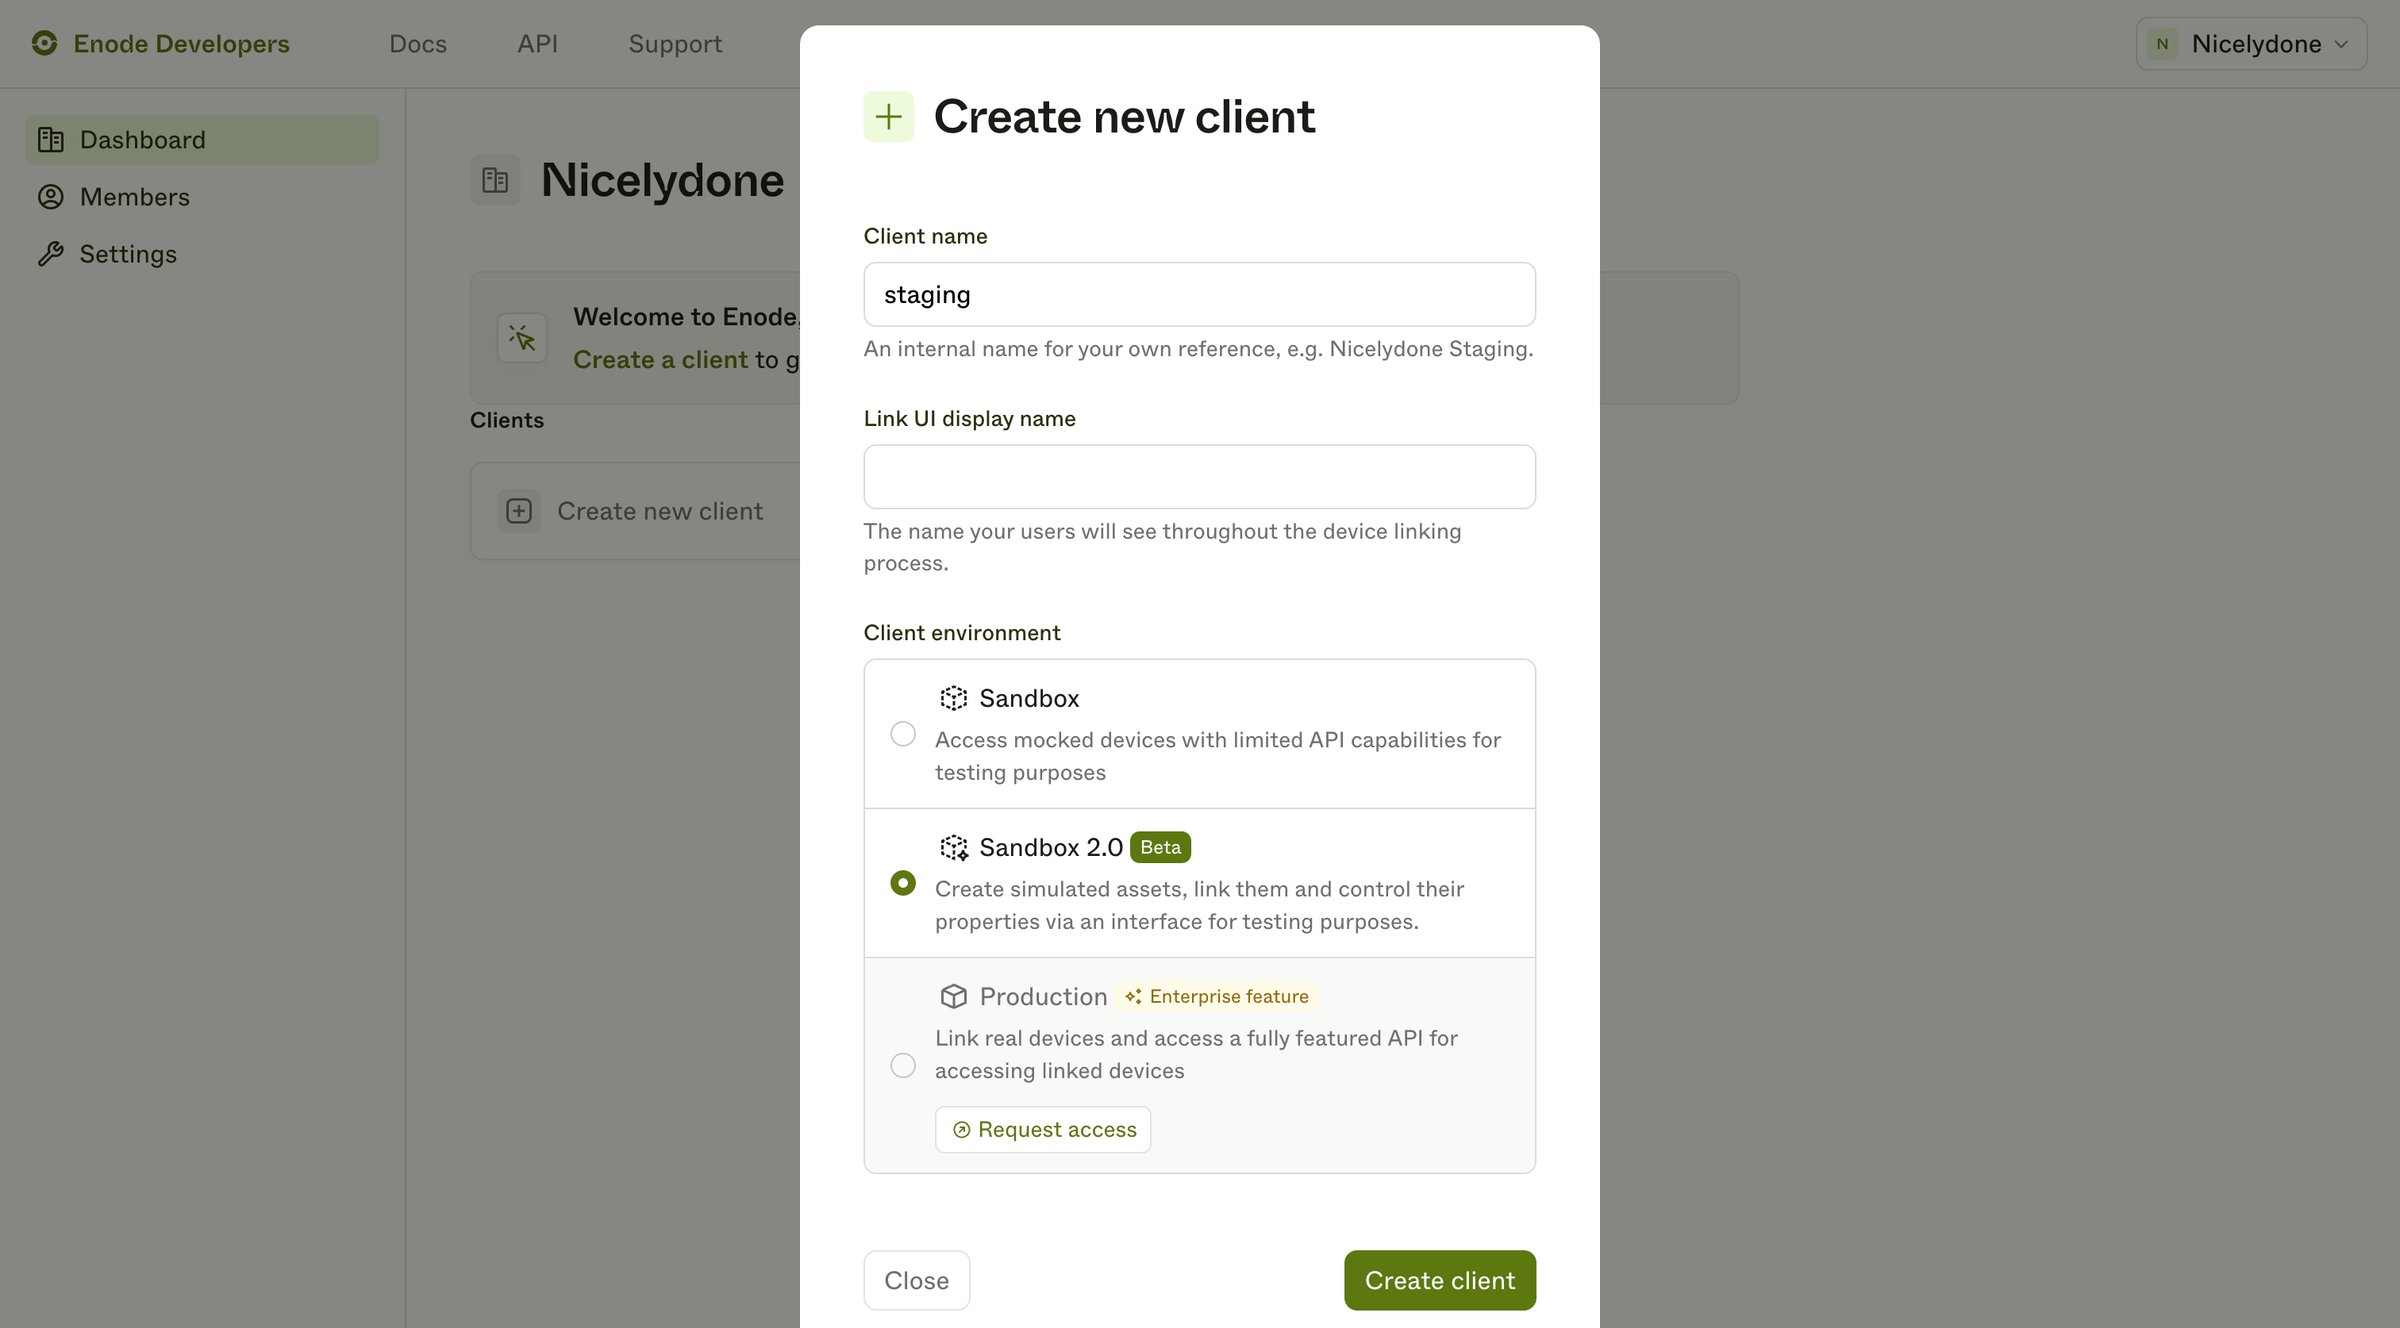This screenshot has height=1328, width=2400.
Task: Click the Enterprise feature sparkle icon
Action: click(1133, 996)
